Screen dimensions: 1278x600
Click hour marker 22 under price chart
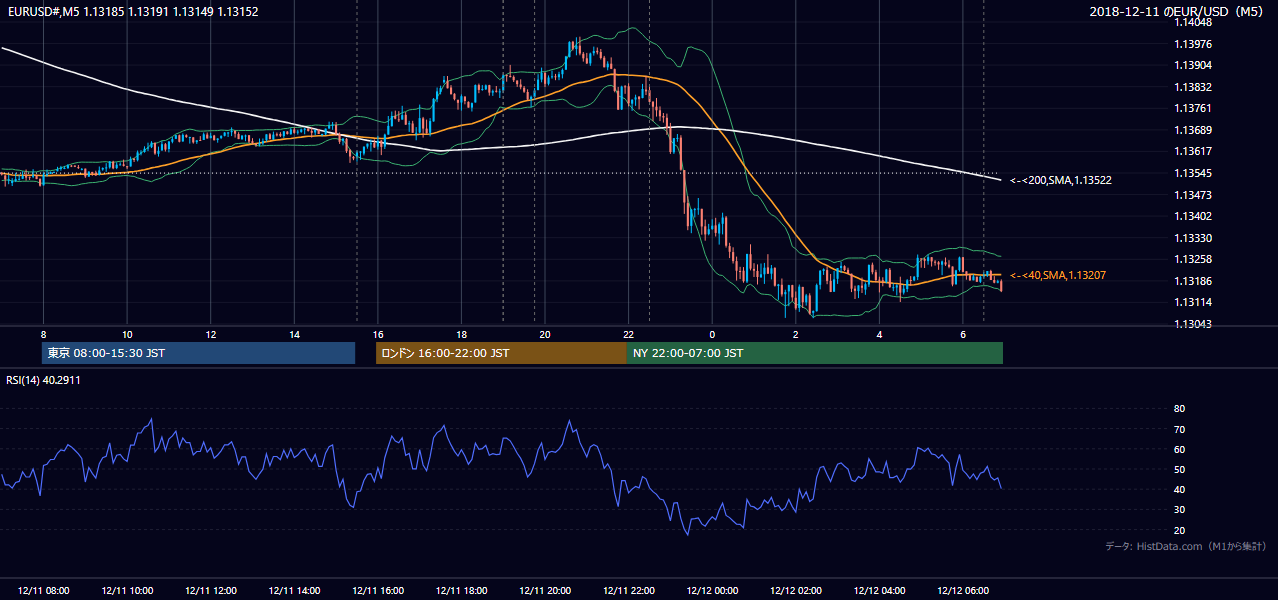point(628,334)
